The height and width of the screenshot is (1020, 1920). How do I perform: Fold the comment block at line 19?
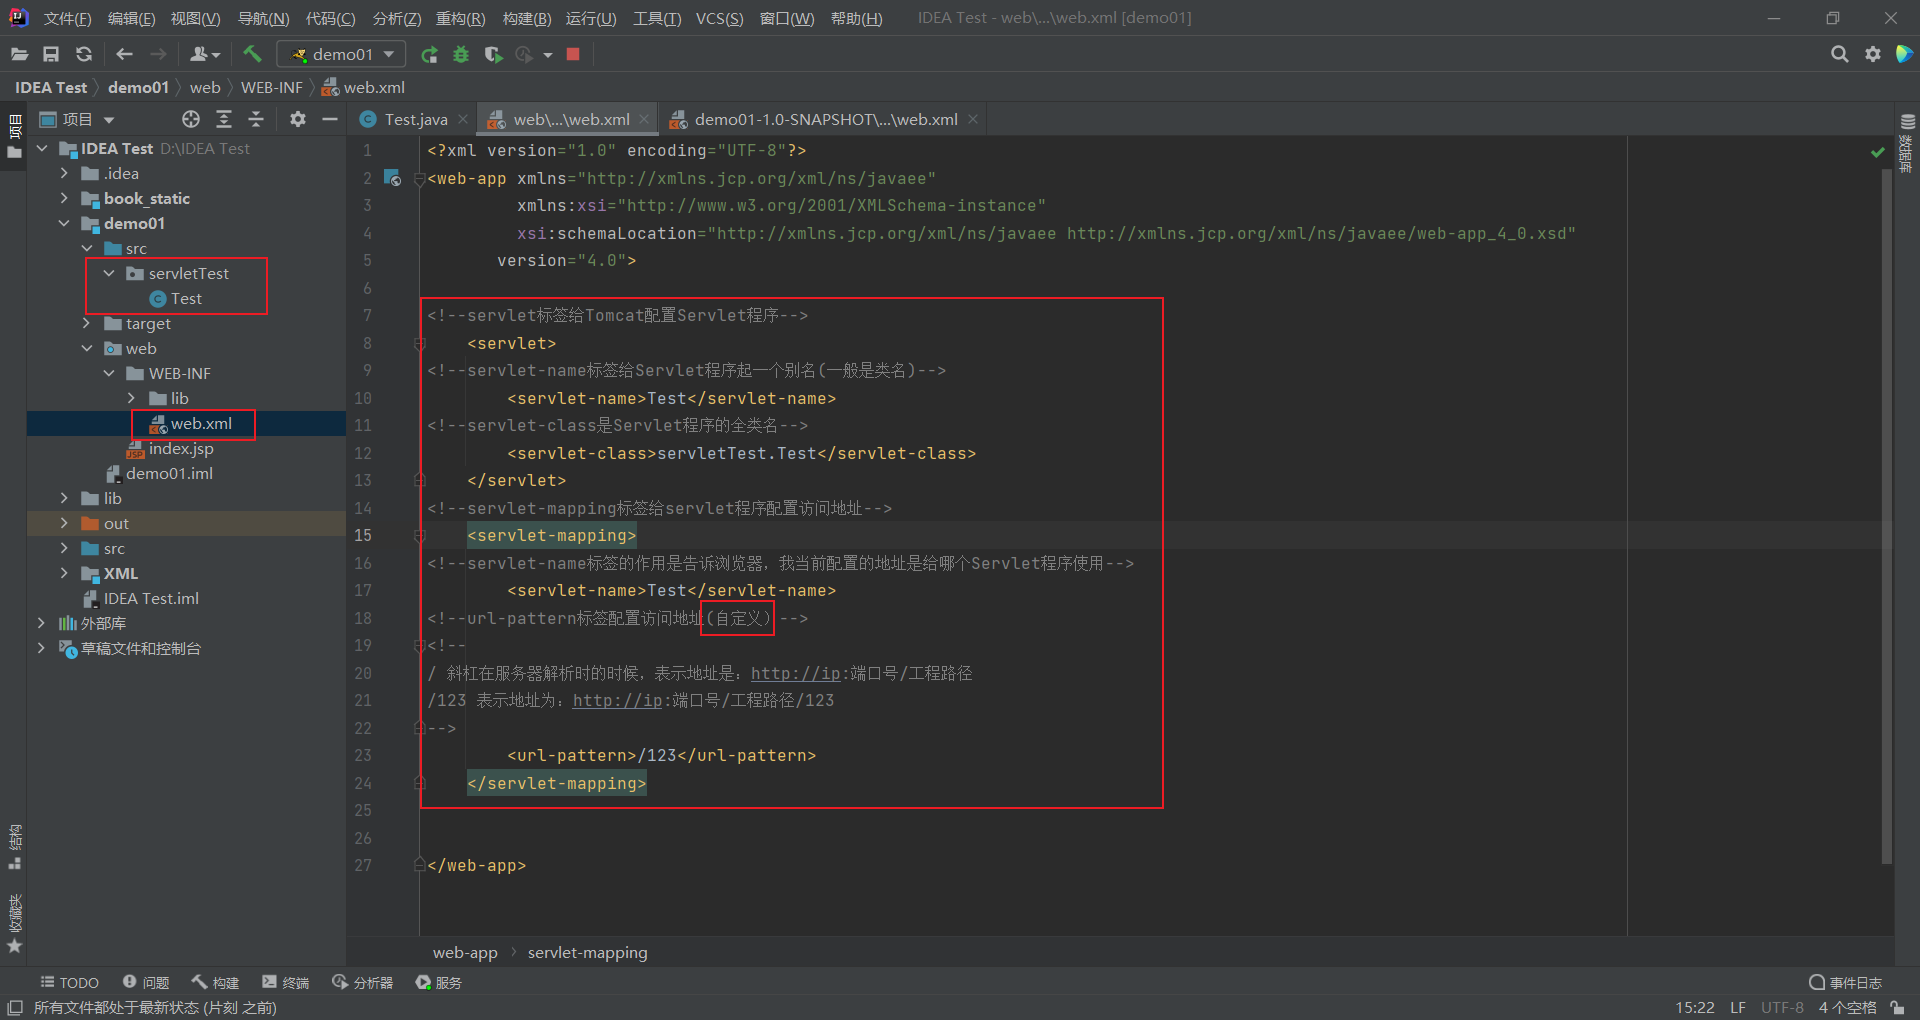pyautogui.click(x=420, y=646)
